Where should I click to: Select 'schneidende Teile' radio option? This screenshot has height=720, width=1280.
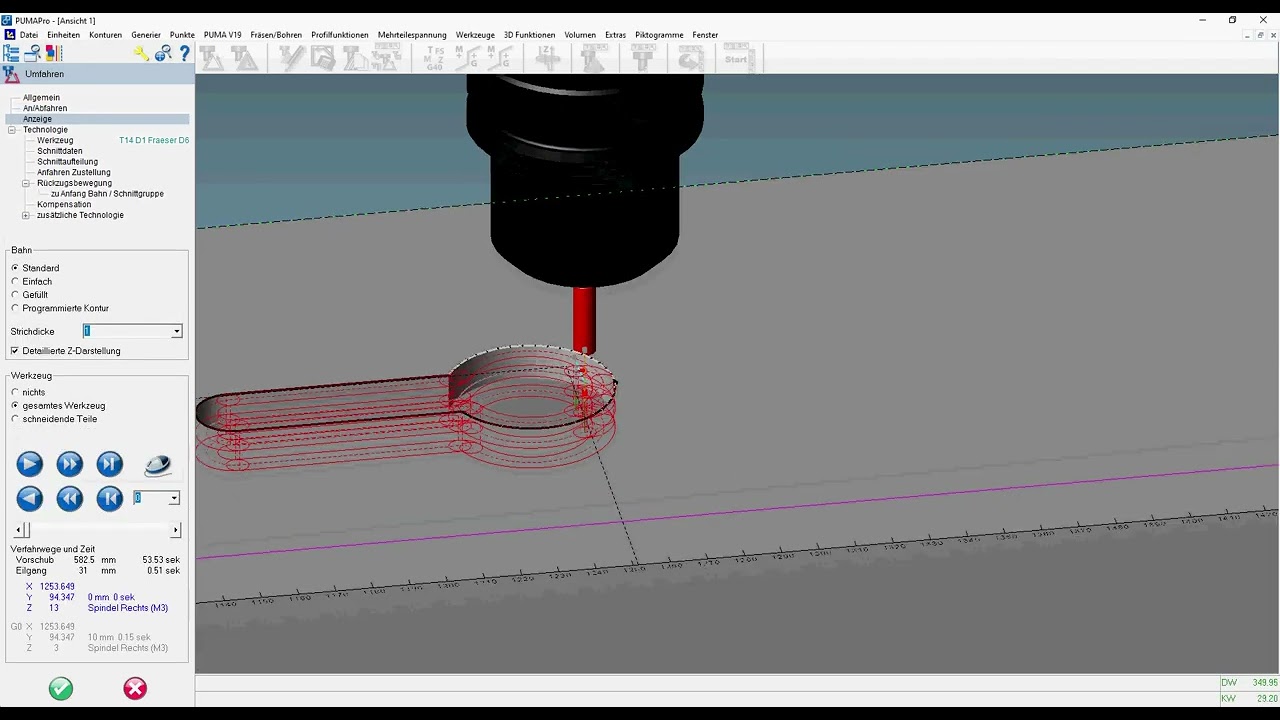click(x=15, y=419)
